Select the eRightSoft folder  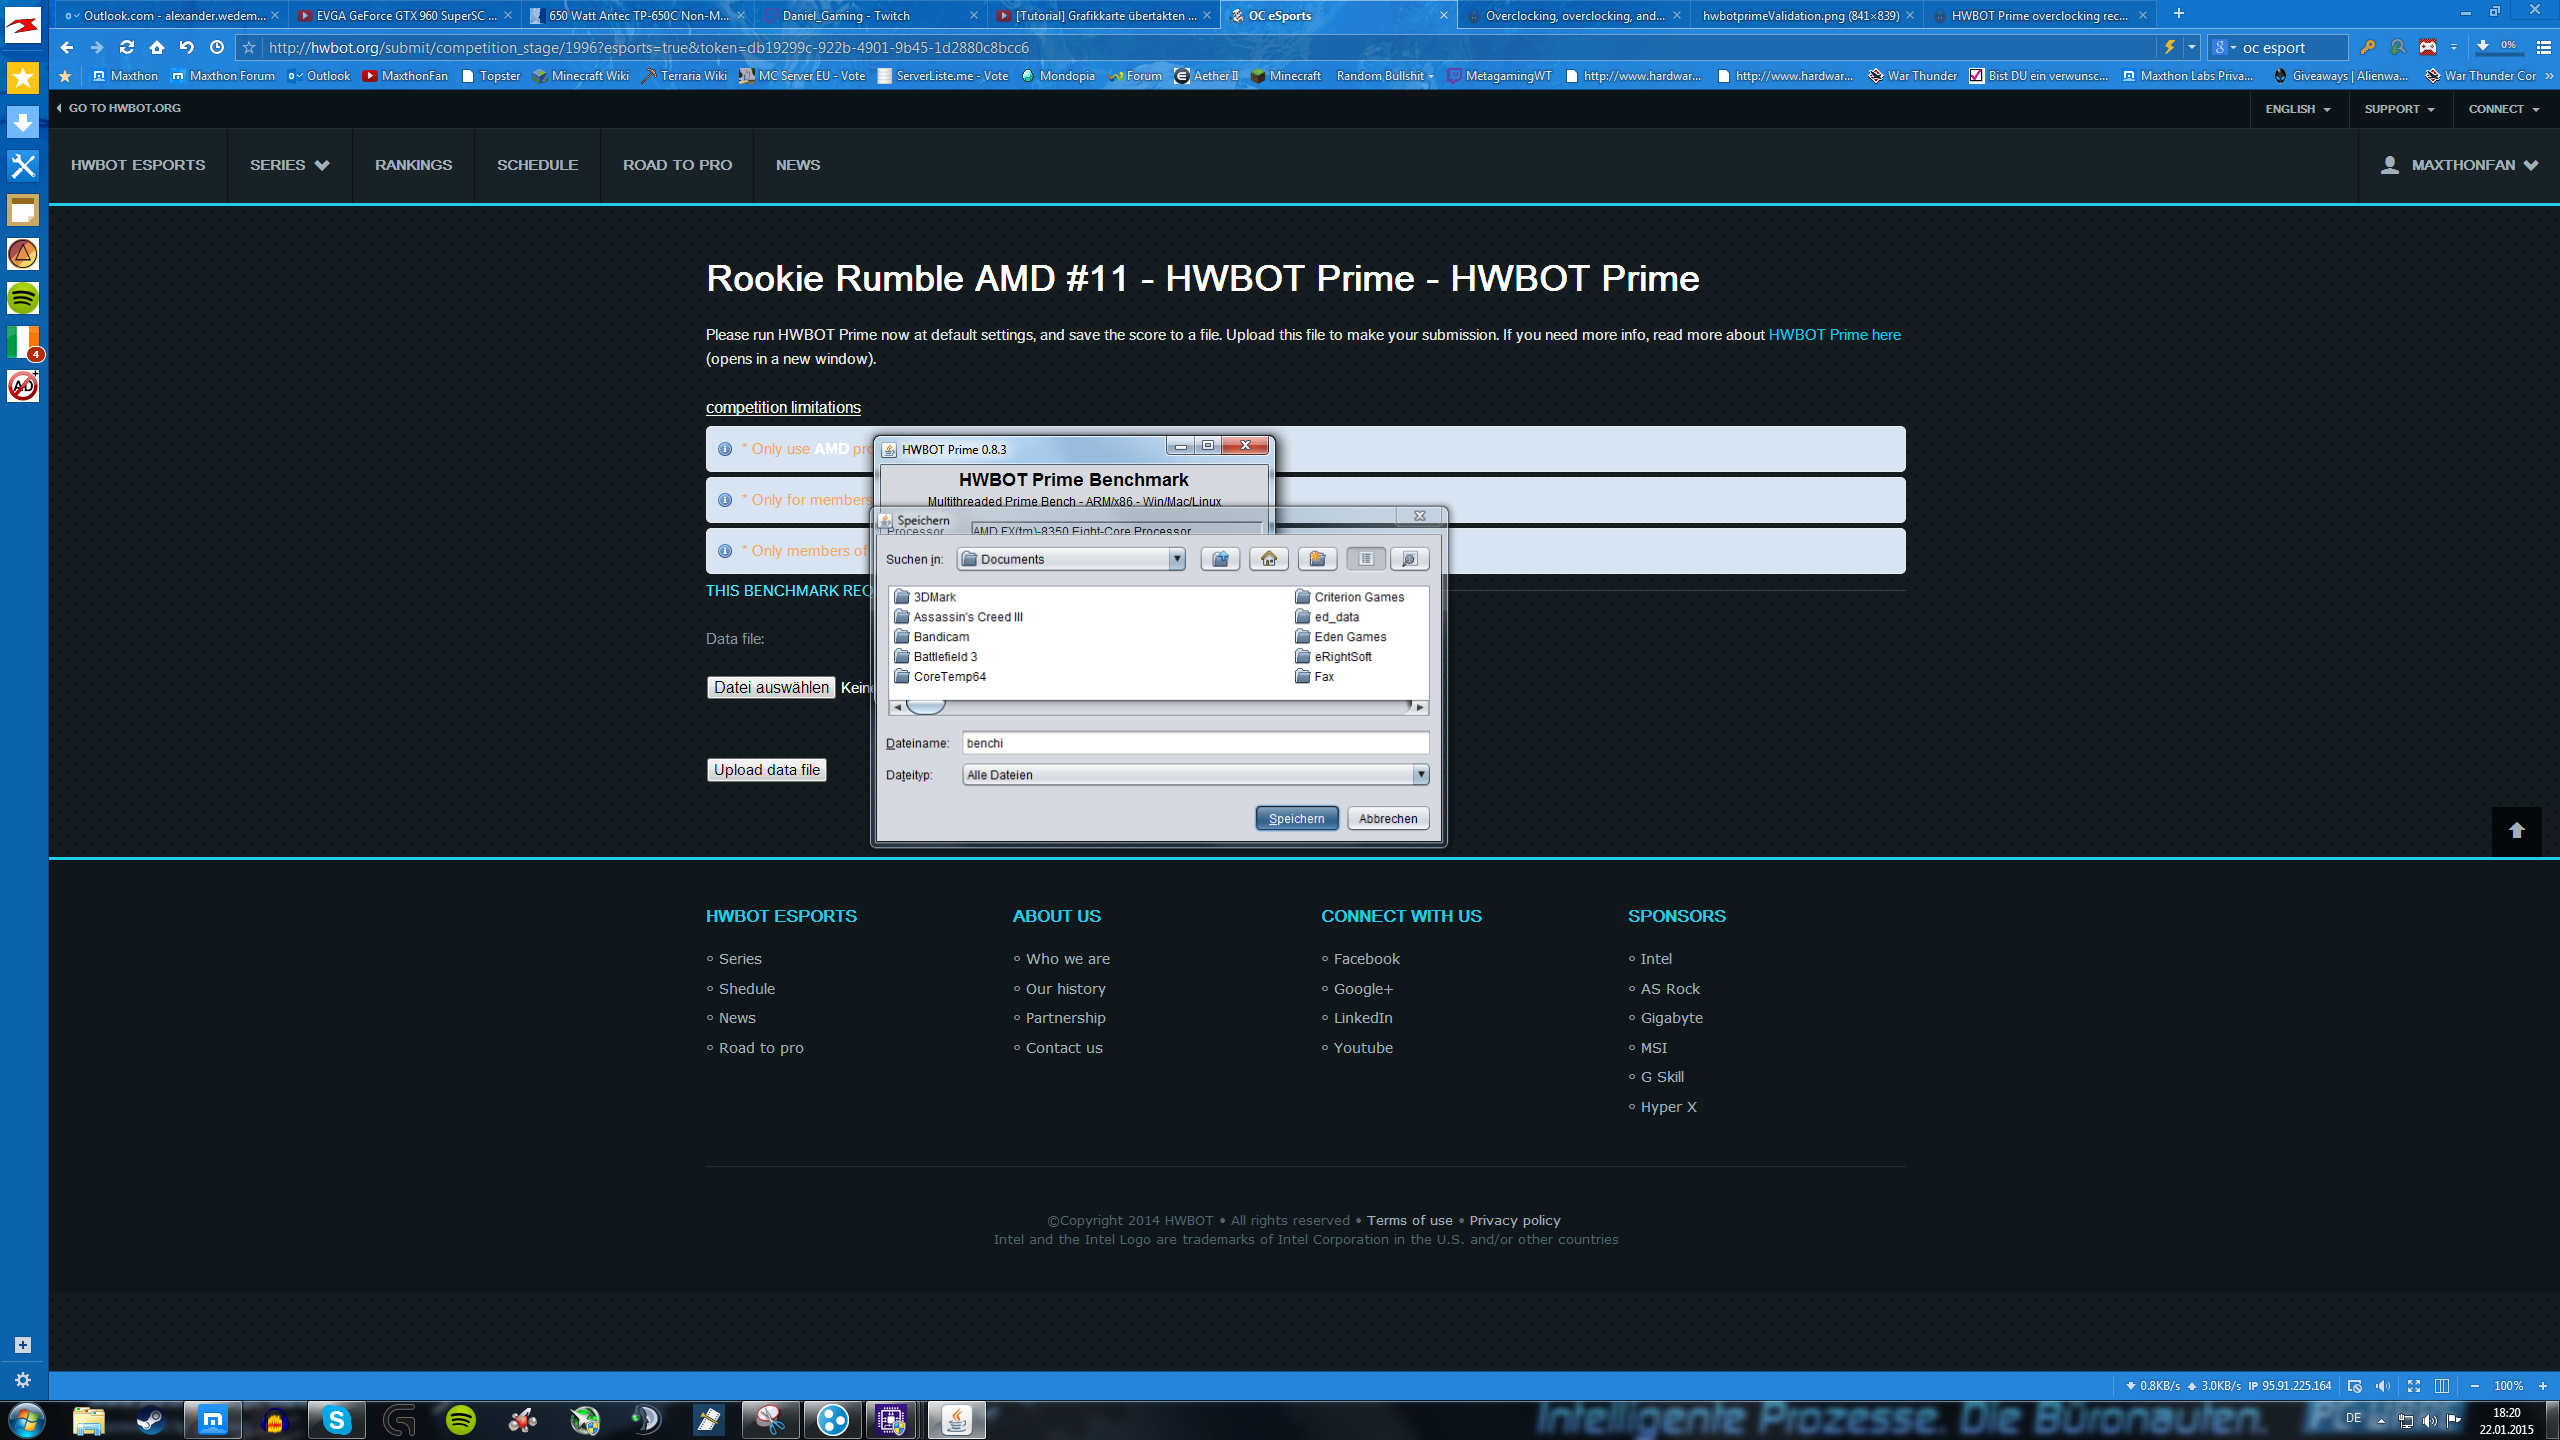[x=1333, y=657]
